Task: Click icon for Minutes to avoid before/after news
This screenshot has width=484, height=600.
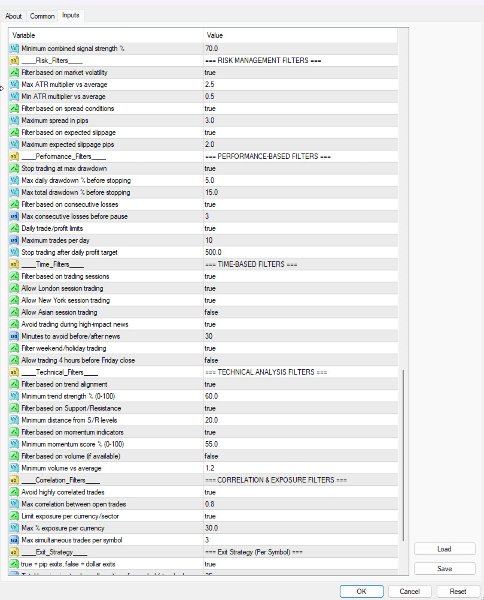Action: [14, 336]
